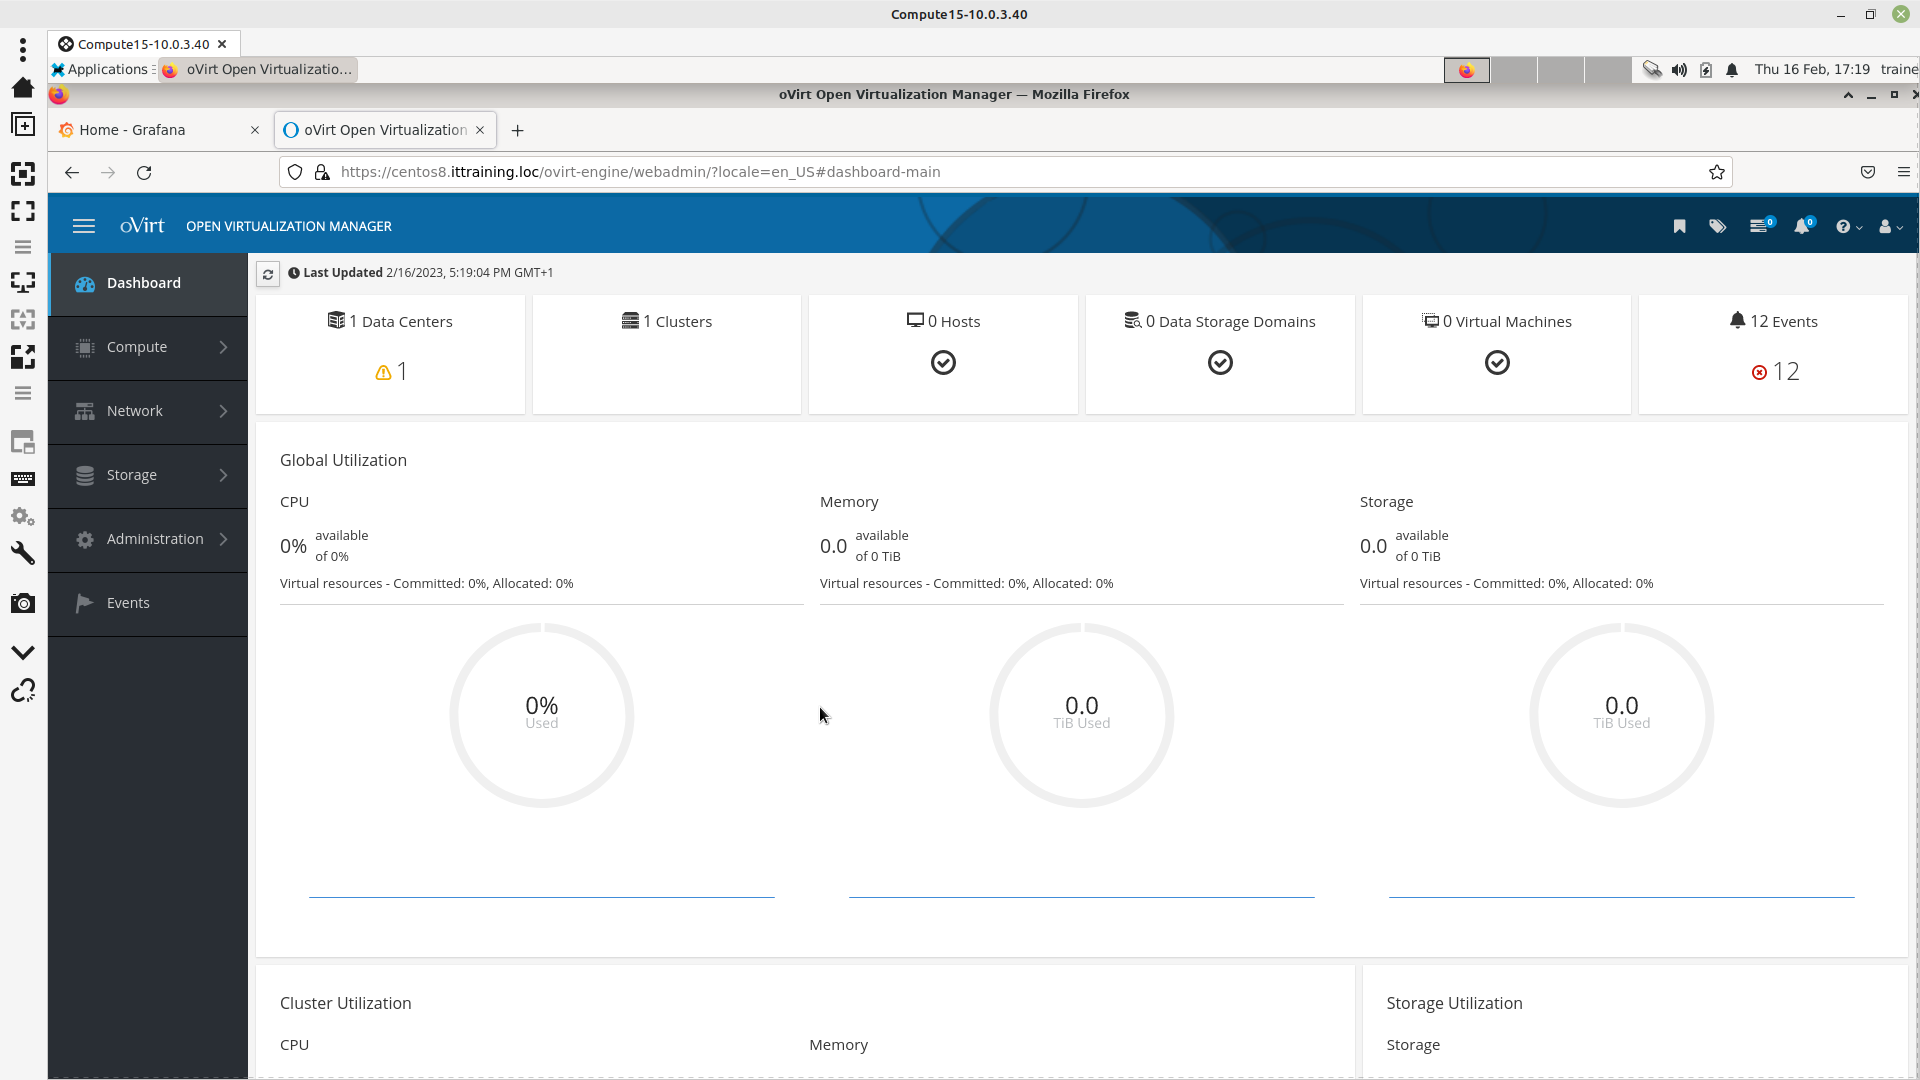Open the tasks list icon in header
Screen dimensions: 1920x1080
[x=1759, y=227]
